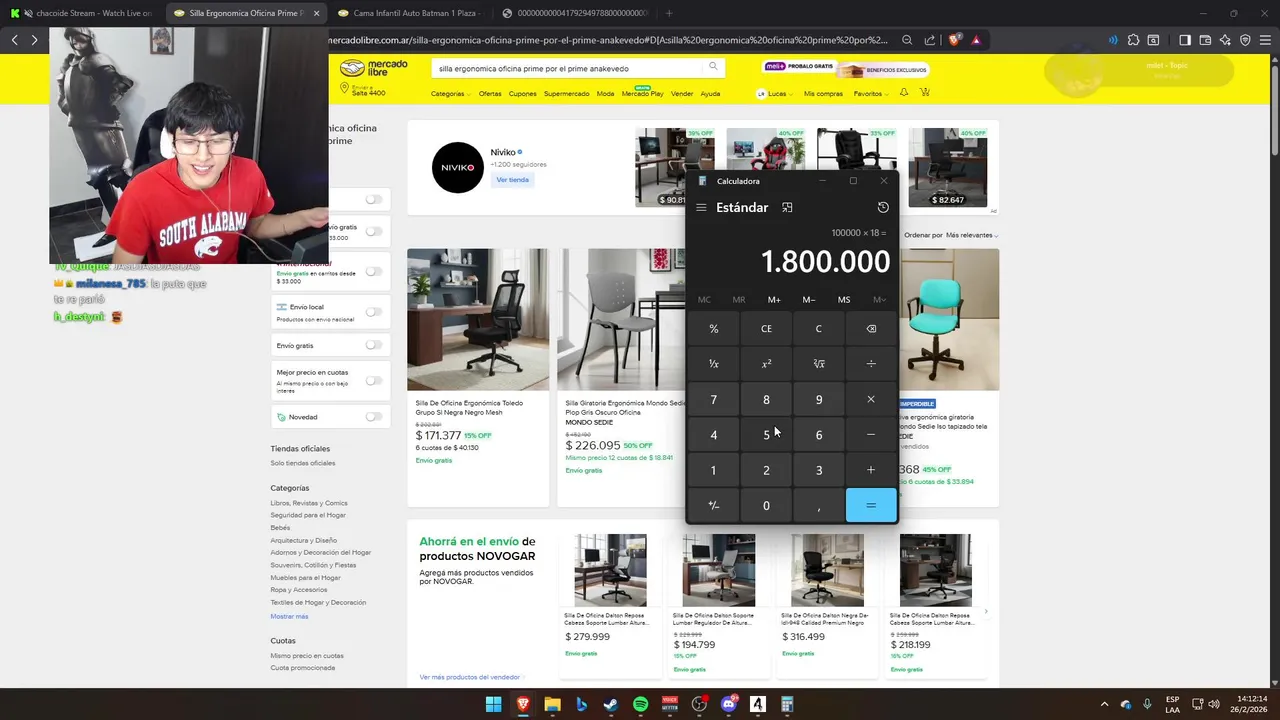1280x720 pixels.
Task: Open the calculator history icon
Action: 883,208
